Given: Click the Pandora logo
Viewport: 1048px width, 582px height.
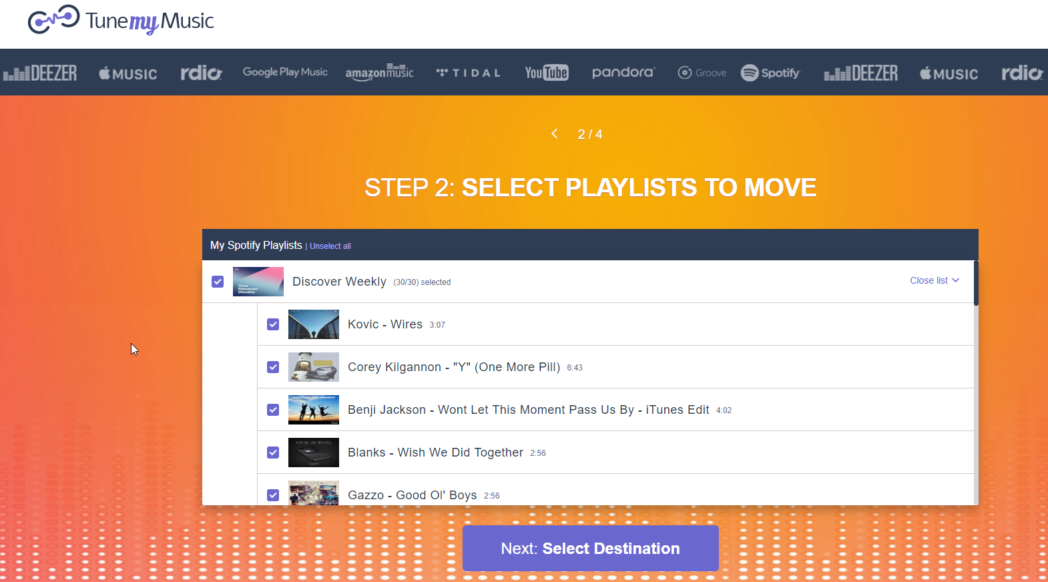Looking at the screenshot, I should pyautogui.click(x=623, y=72).
